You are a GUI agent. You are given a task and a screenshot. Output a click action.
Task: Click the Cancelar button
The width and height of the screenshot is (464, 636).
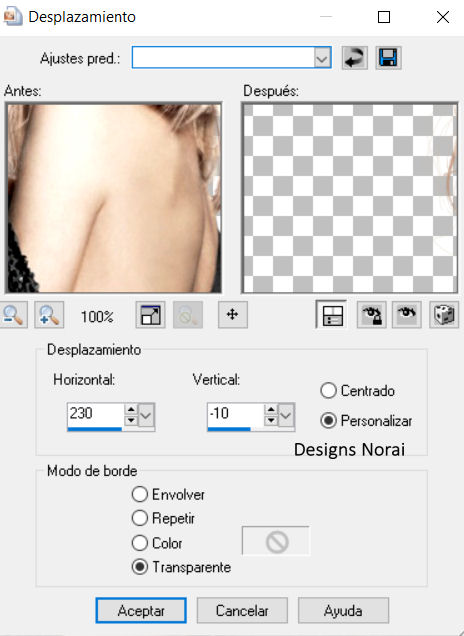click(242, 610)
